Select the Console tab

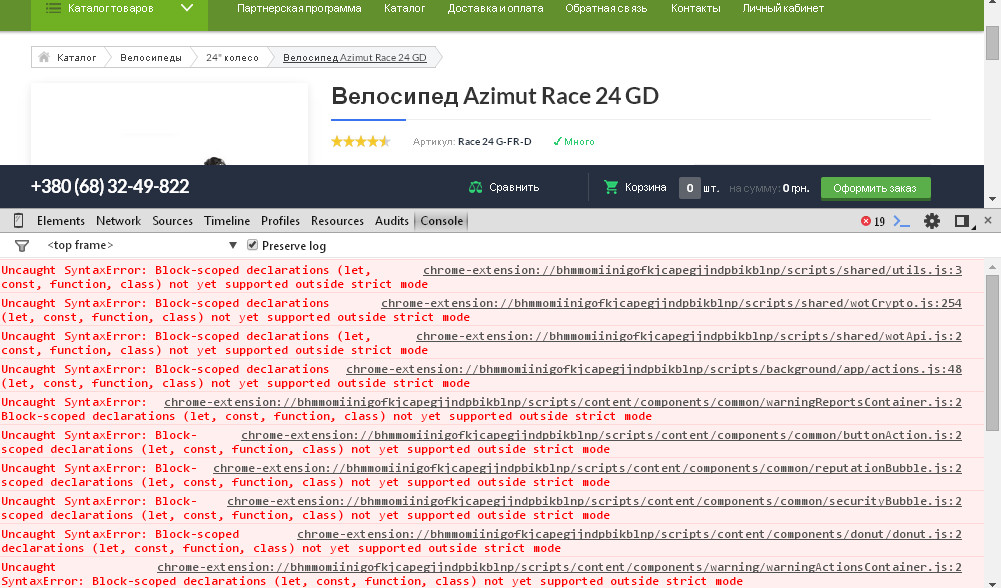[441, 221]
